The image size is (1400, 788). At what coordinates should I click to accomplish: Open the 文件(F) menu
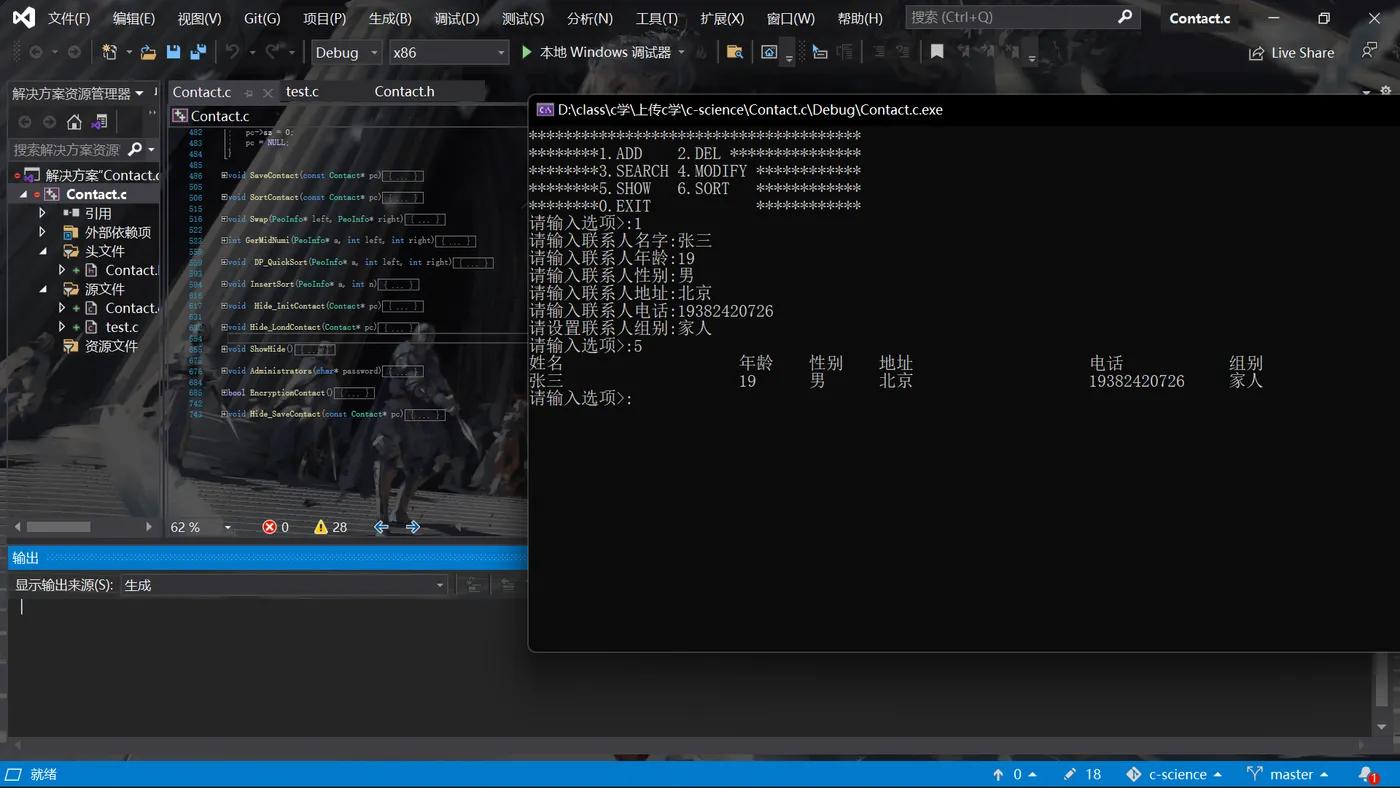(x=69, y=18)
